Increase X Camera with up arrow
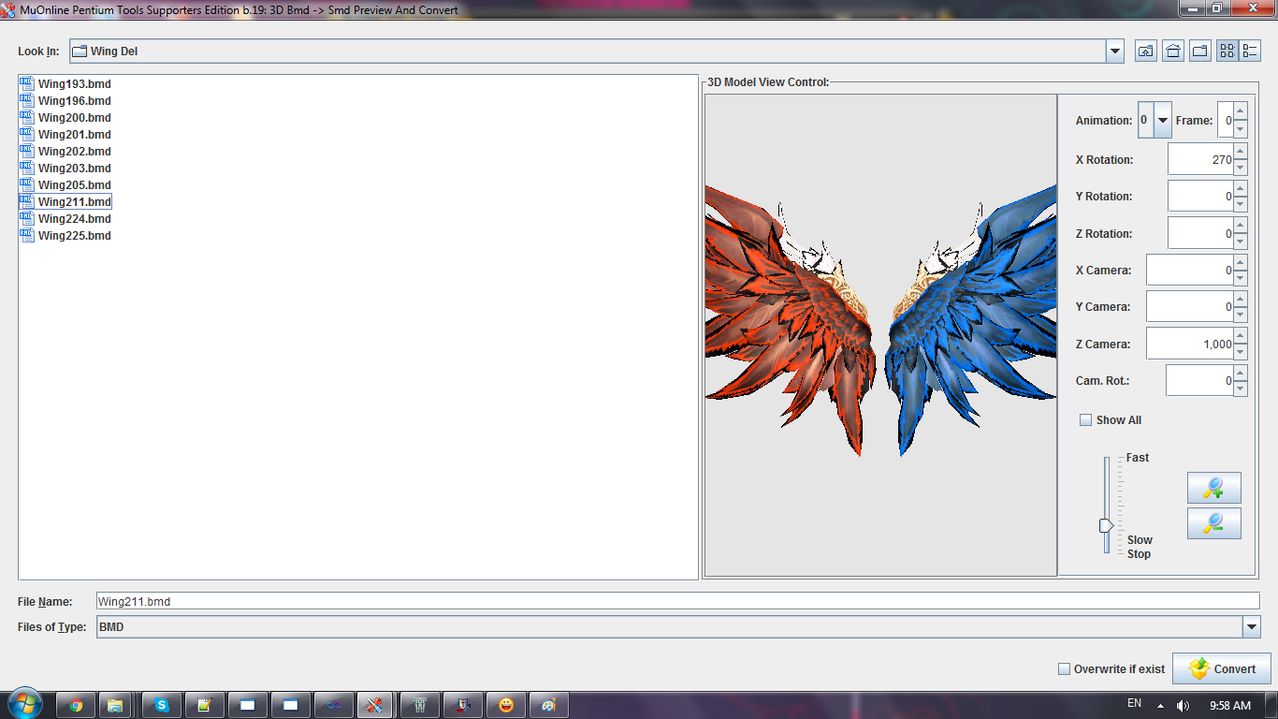 [1240, 262]
